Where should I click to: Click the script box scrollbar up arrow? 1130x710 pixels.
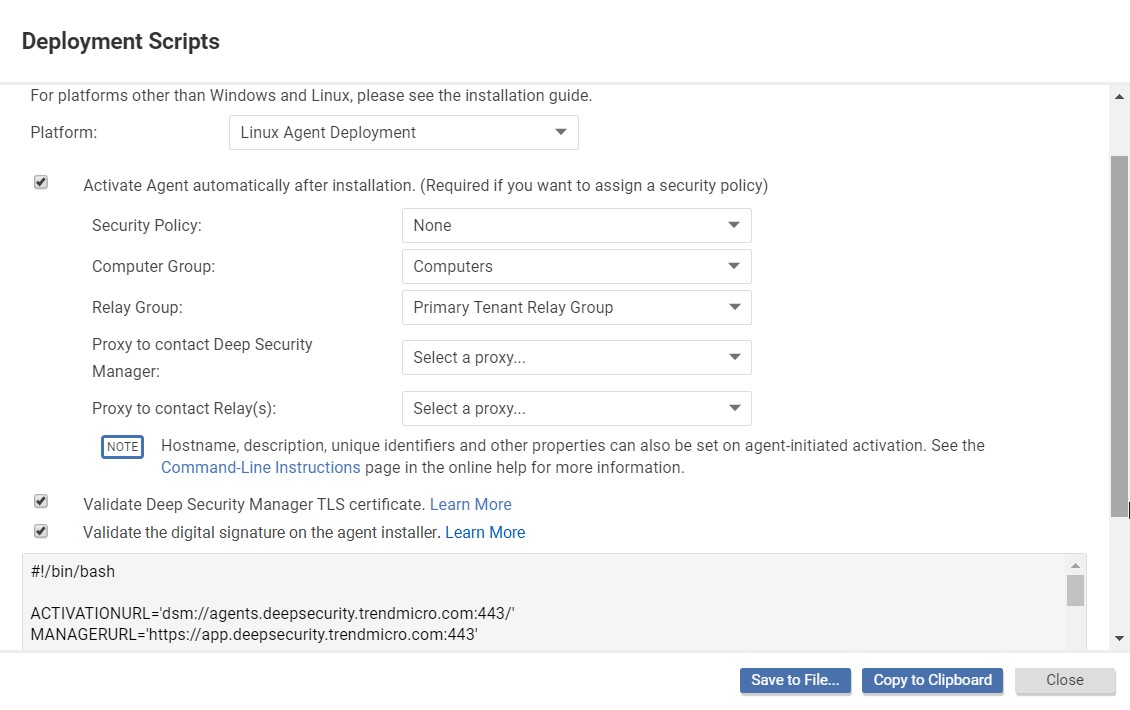[1077, 563]
